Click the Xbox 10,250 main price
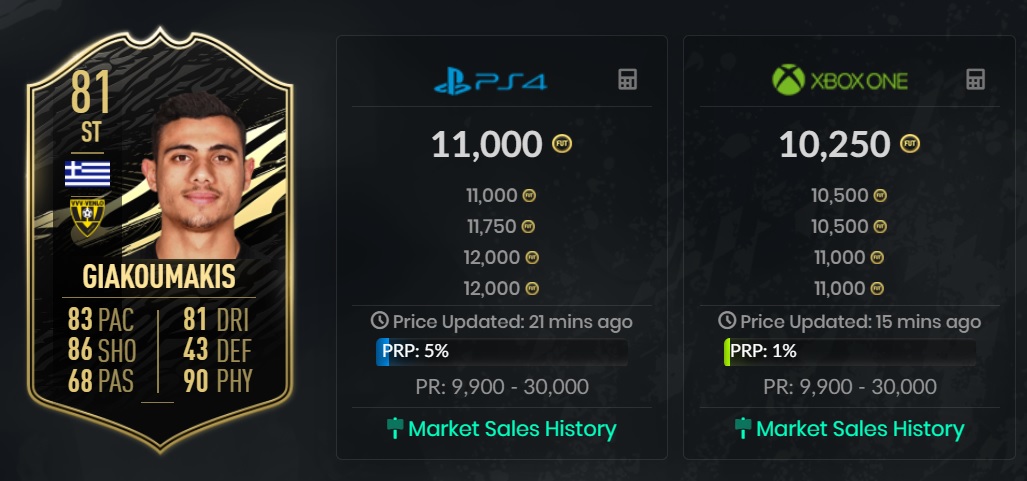This screenshot has width=1027, height=481. 834,145
